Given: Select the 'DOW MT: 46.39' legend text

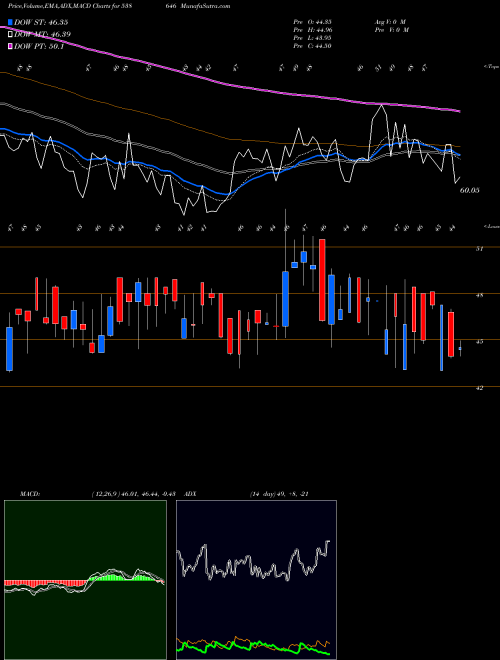Looking at the screenshot, I should click(42, 34).
